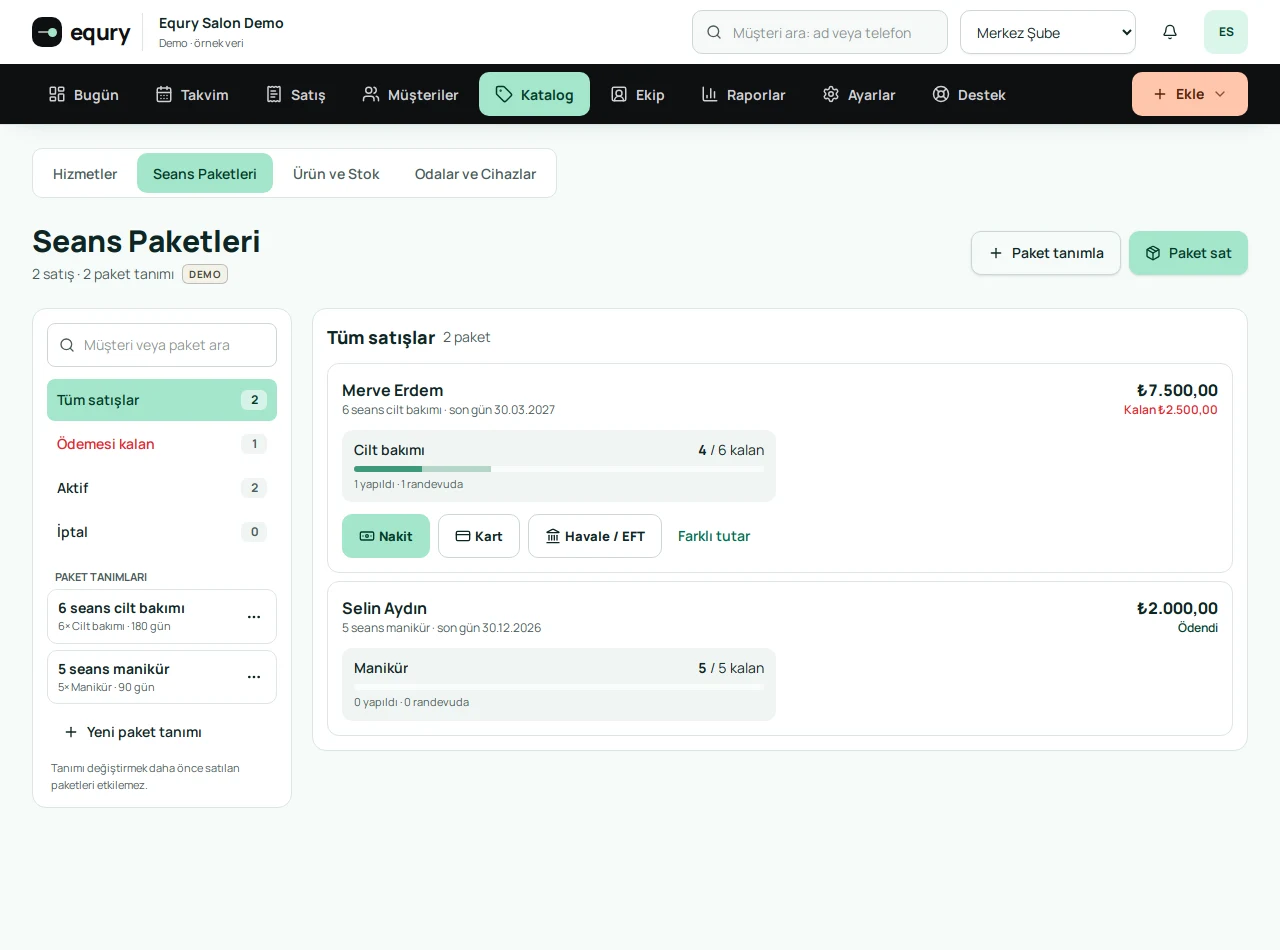Open Ayarlar settings

pyautogui.click(x=859, y=94)
